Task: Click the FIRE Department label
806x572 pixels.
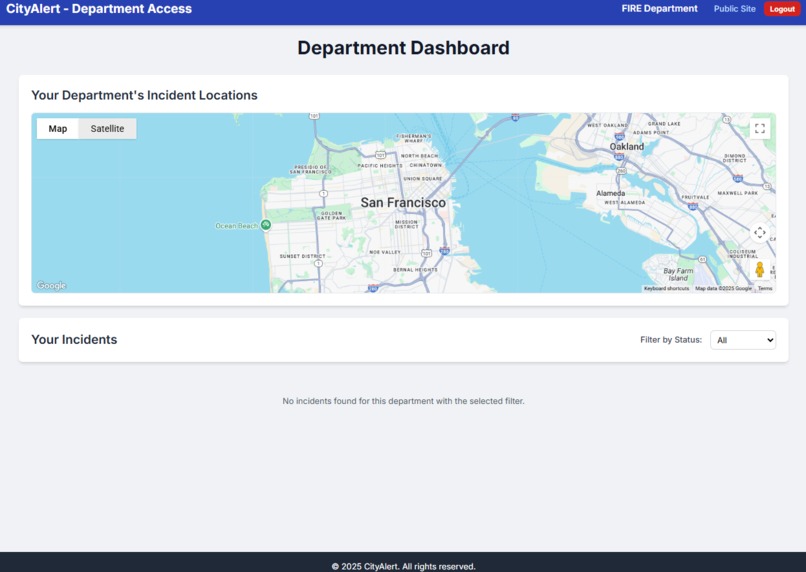Action: tap(660, 9)
